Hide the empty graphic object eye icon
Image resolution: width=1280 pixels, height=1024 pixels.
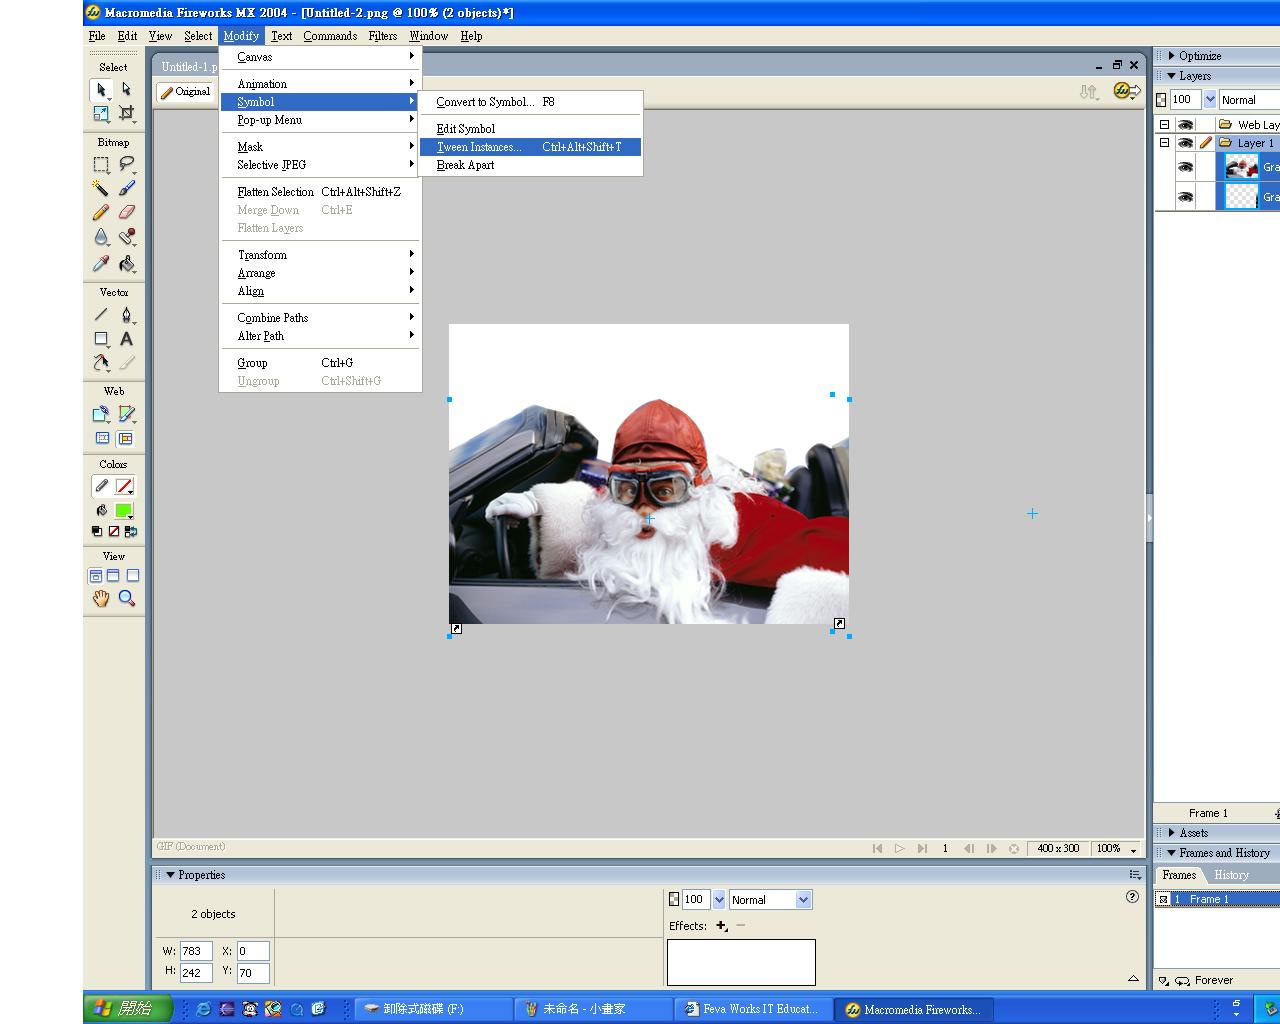tap(1185, 197)
